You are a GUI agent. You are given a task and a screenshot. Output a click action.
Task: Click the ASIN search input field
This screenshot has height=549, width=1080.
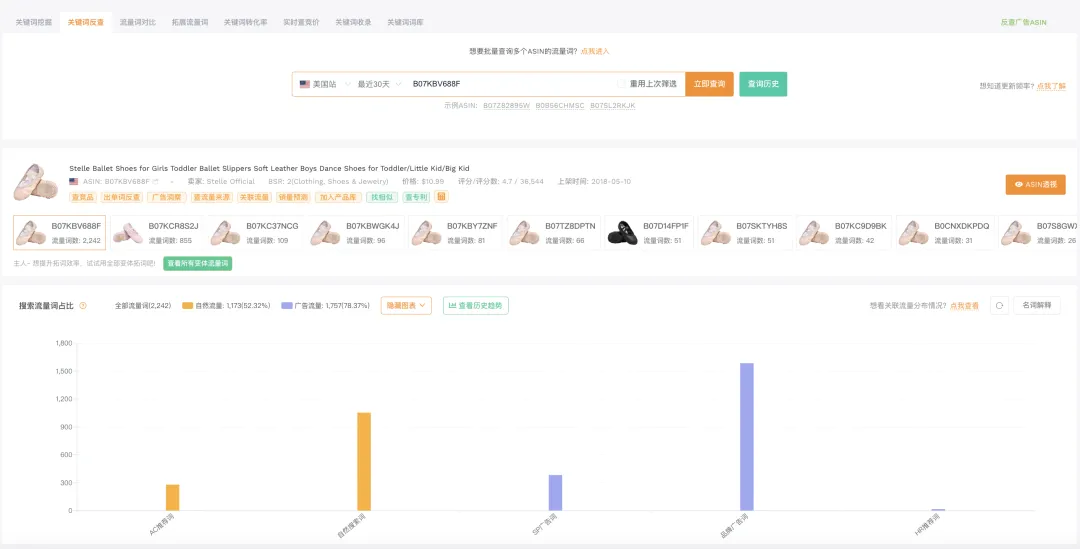point(510,84)
